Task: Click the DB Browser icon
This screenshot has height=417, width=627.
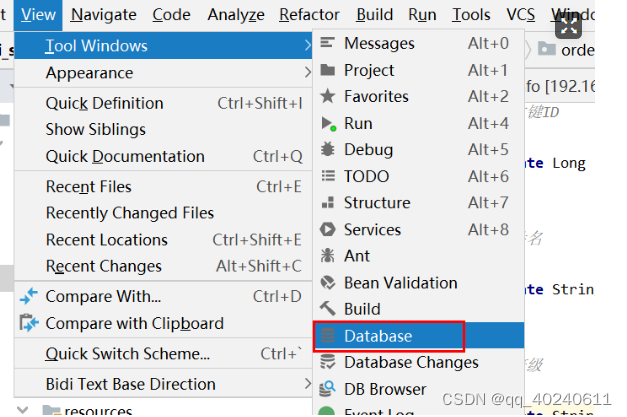Action: [x=327, y=389]
